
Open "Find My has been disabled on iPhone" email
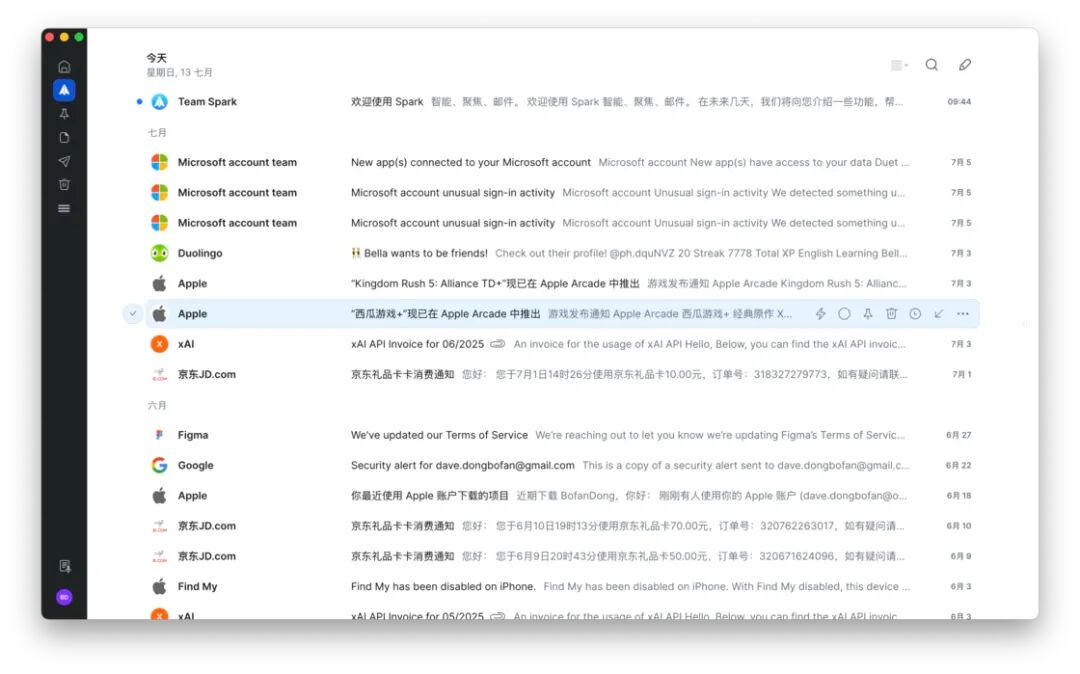562,587
